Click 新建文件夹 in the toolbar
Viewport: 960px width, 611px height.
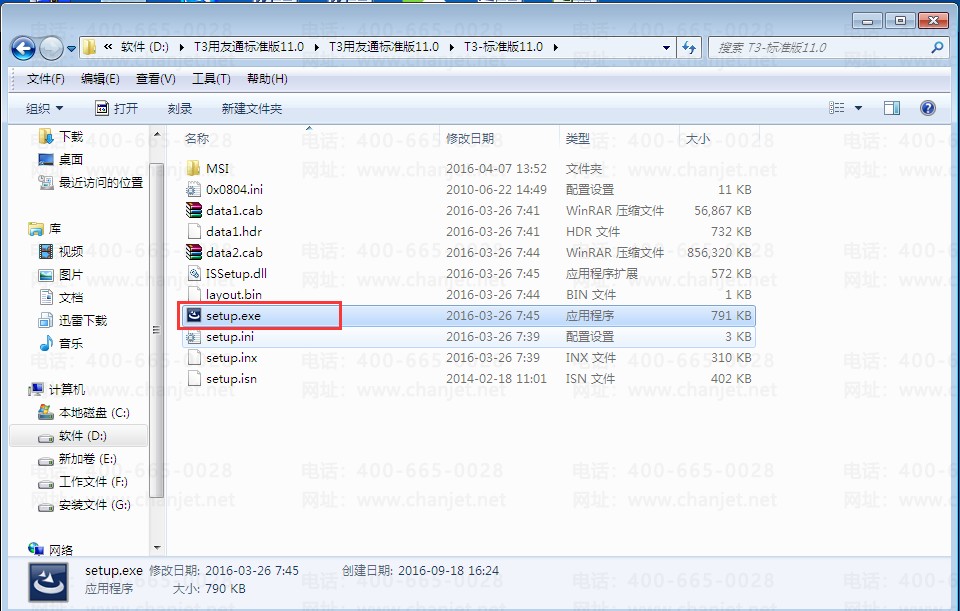252,108
